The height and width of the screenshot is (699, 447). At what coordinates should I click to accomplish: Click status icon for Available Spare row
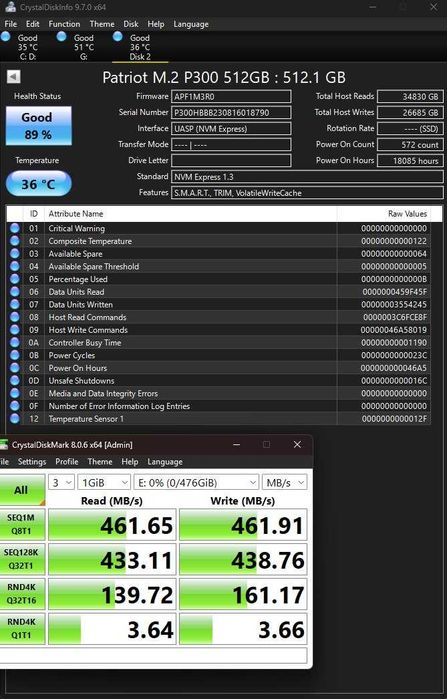pos(15,254)
